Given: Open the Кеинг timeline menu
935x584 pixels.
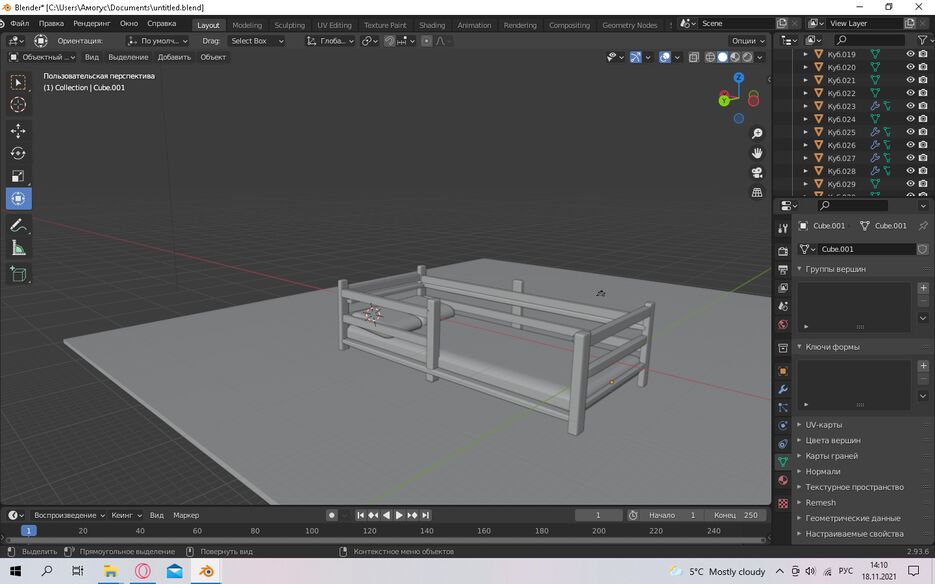Looking at the screenshot, I should pyautogui.click(x=126, y=515).
